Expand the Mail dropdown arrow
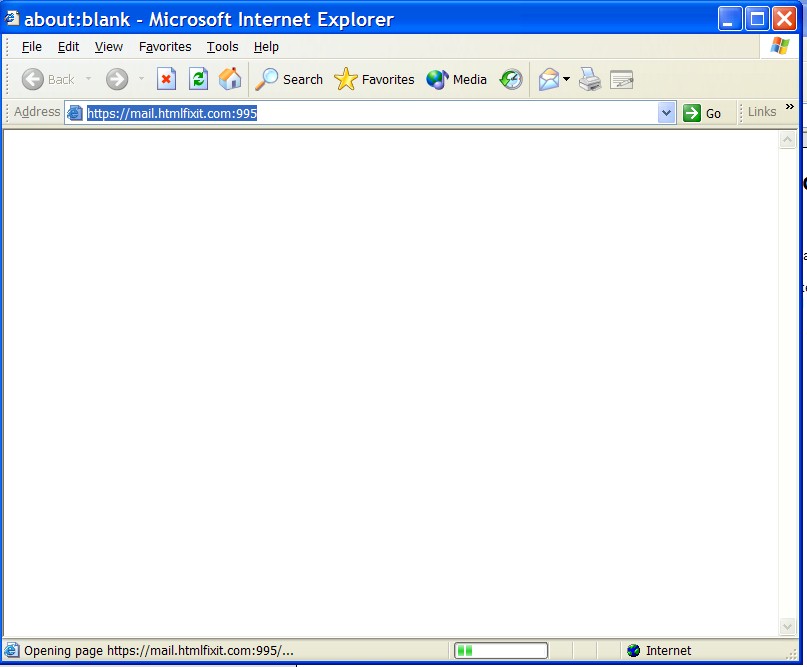The image size is (807, 667). (x=567, y=79)
